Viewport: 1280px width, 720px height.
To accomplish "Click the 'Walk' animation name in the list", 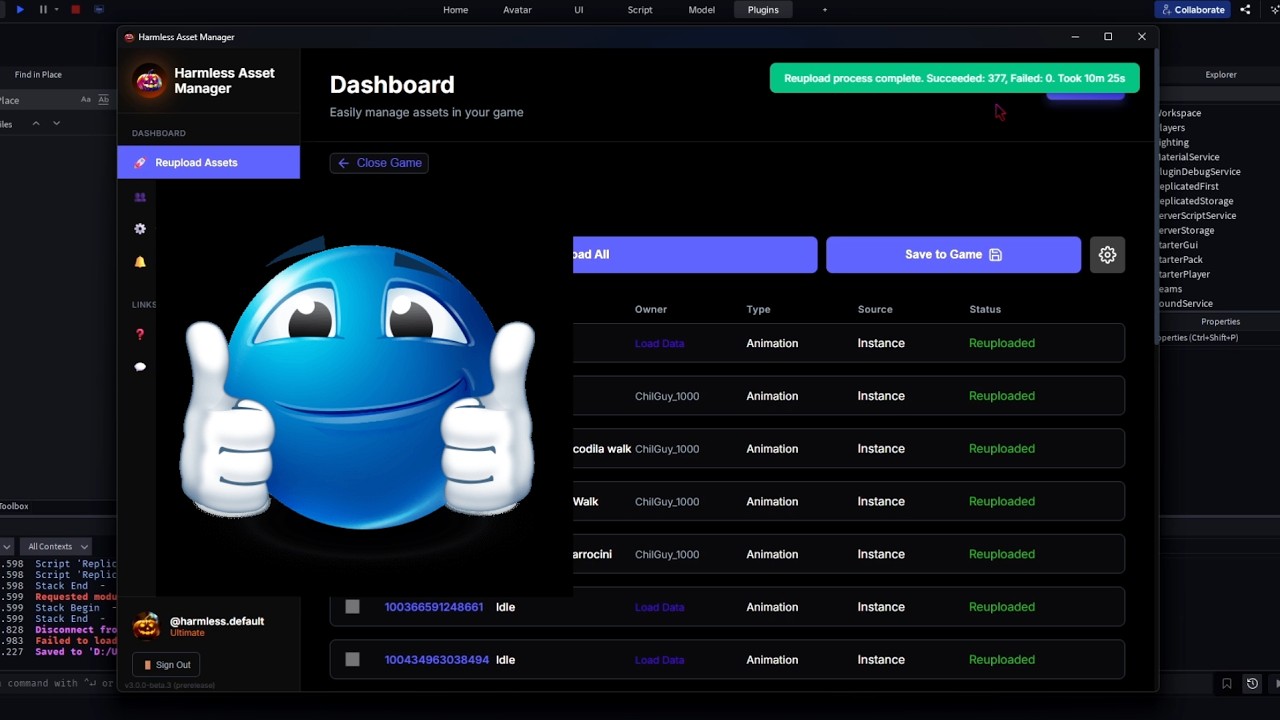I will 586,502.
